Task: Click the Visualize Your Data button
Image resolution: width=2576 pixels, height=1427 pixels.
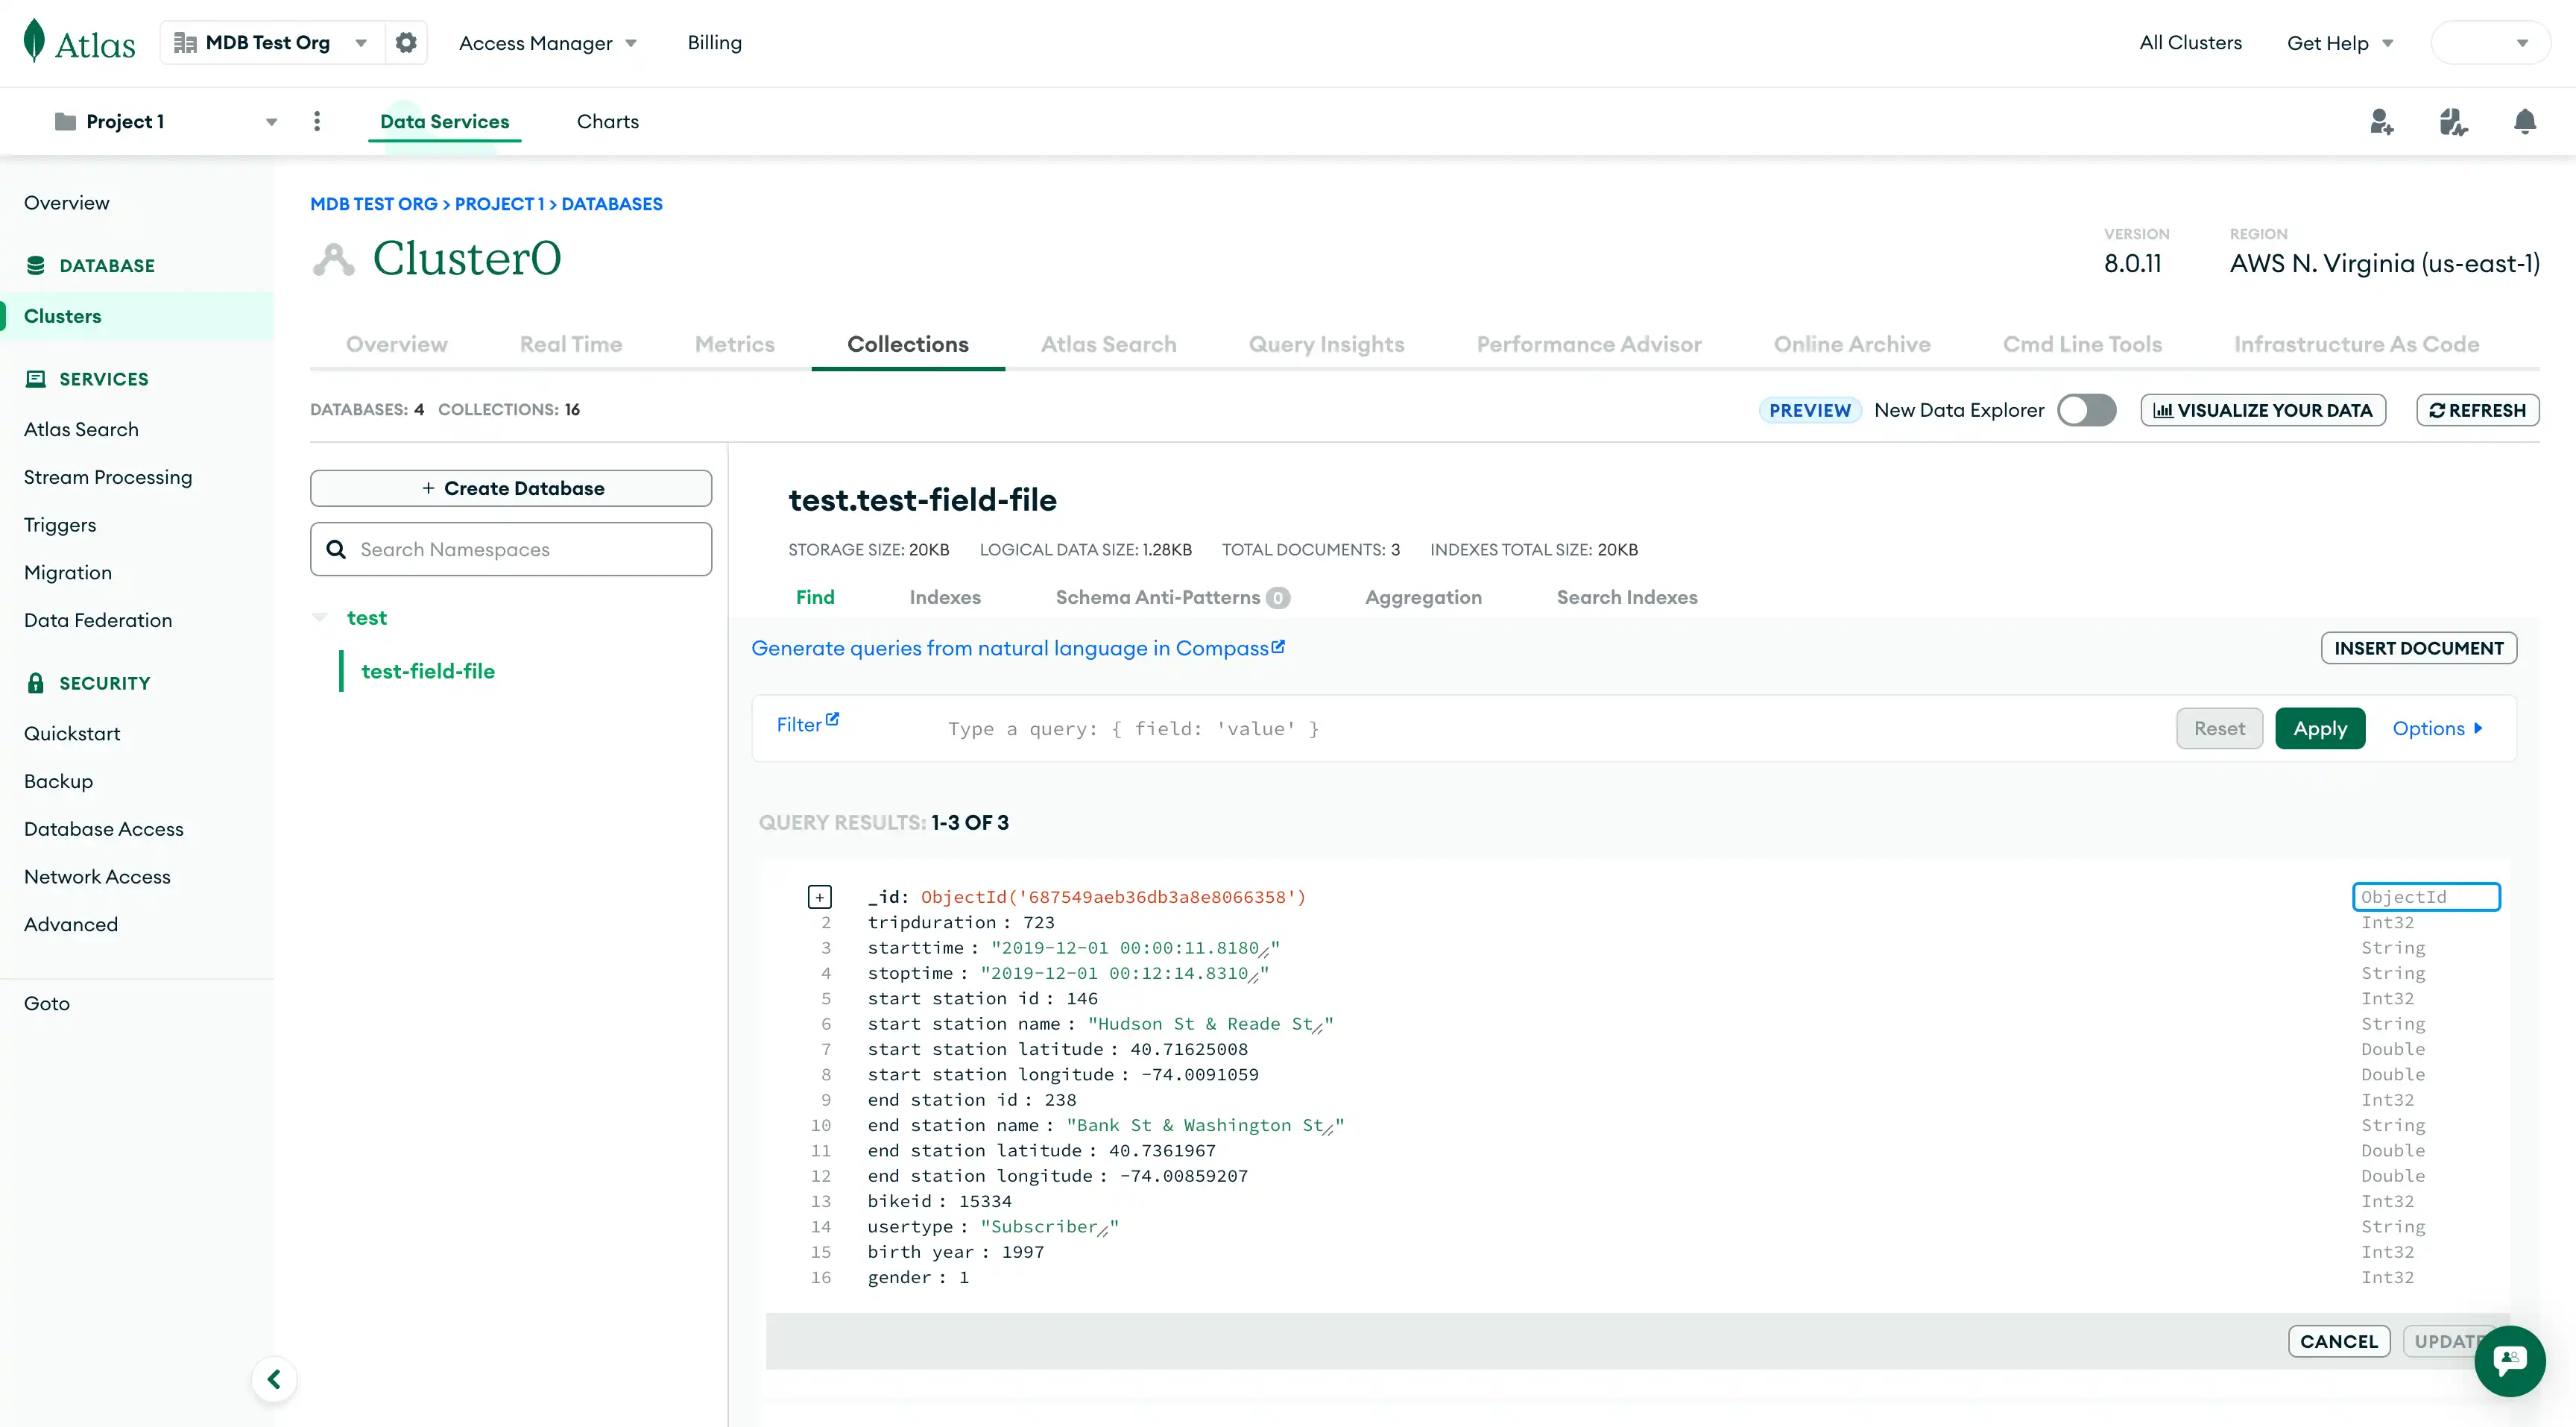Action: (2263, 410)
